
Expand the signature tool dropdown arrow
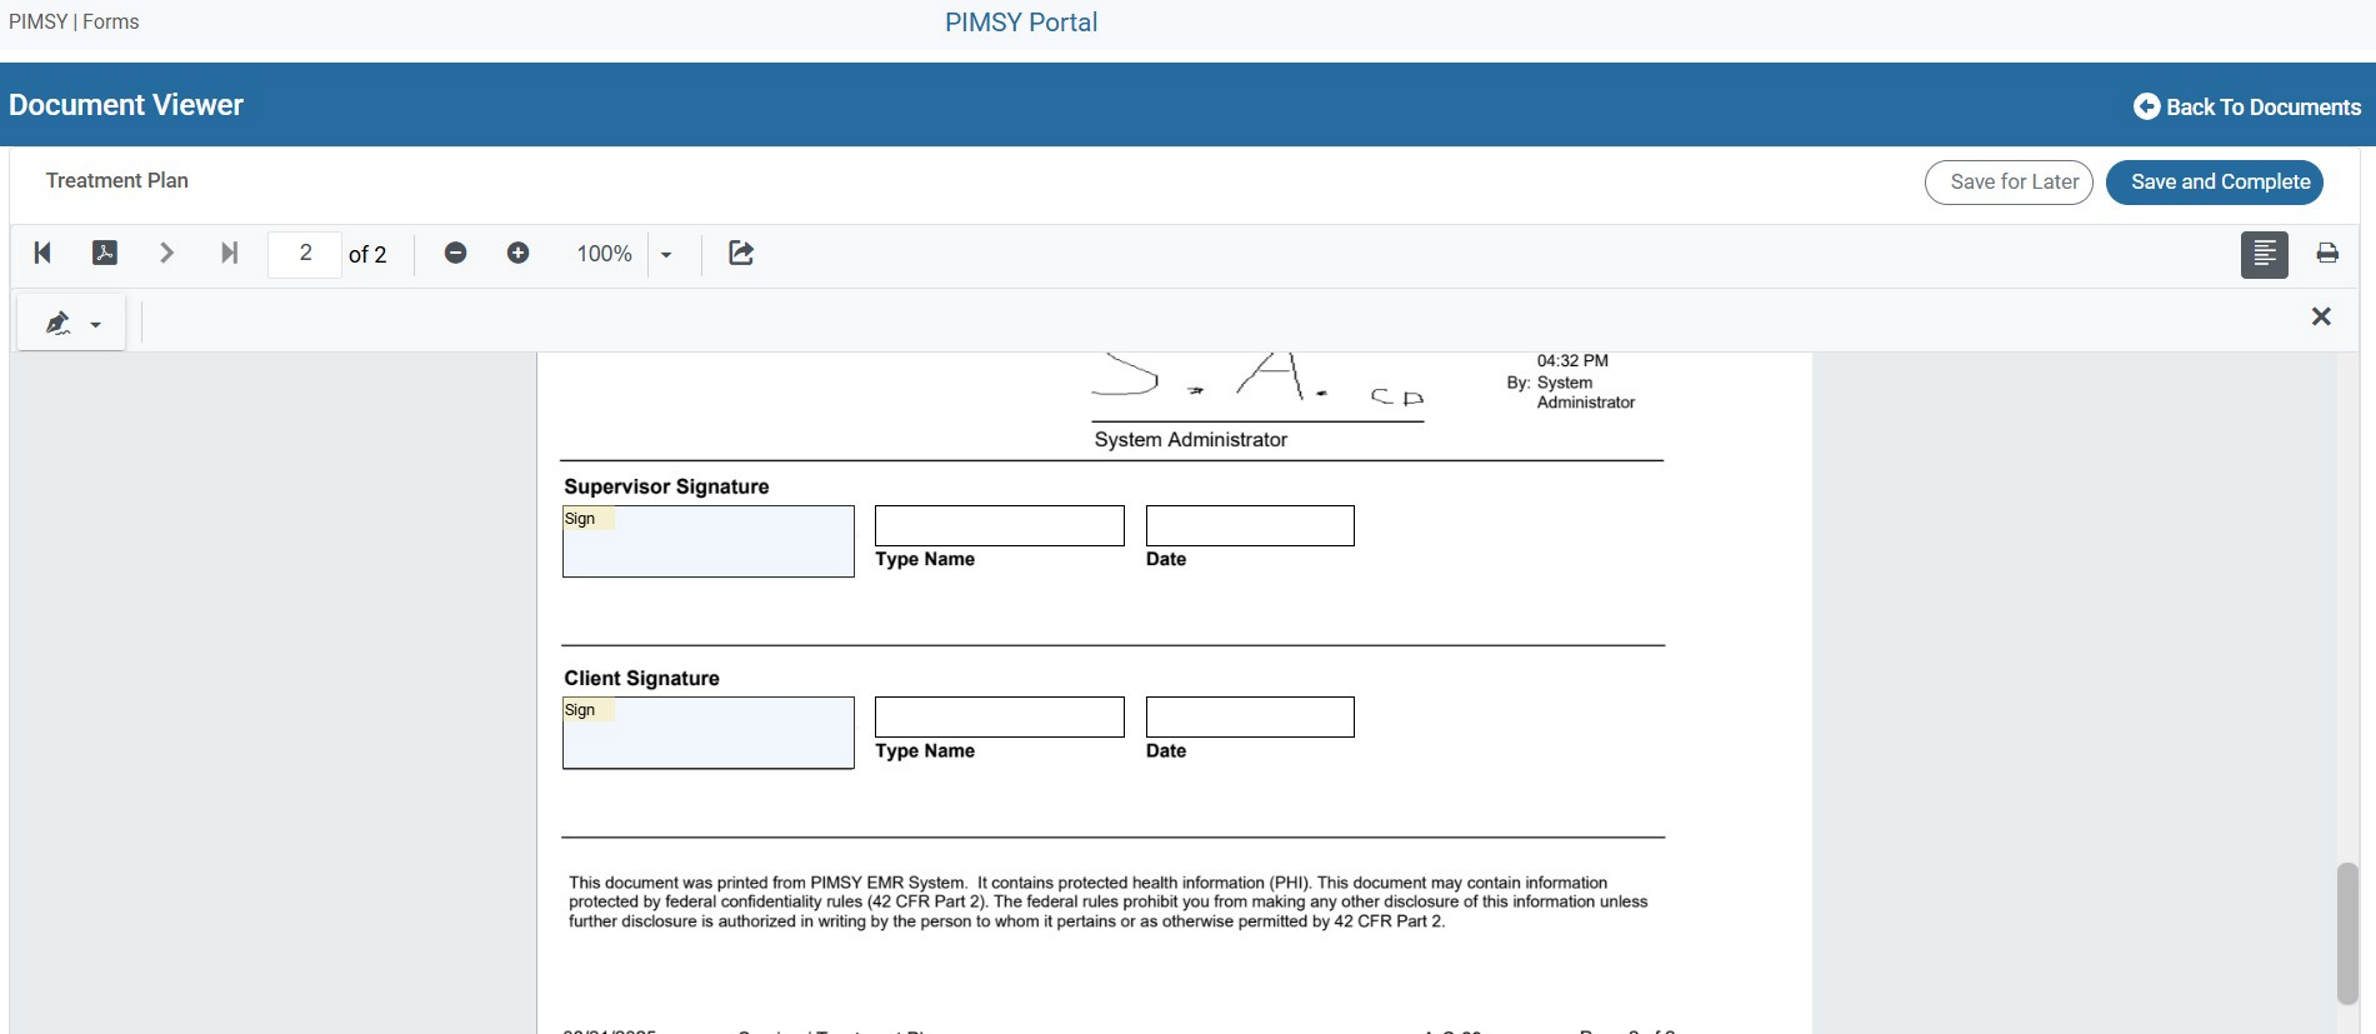95,323
